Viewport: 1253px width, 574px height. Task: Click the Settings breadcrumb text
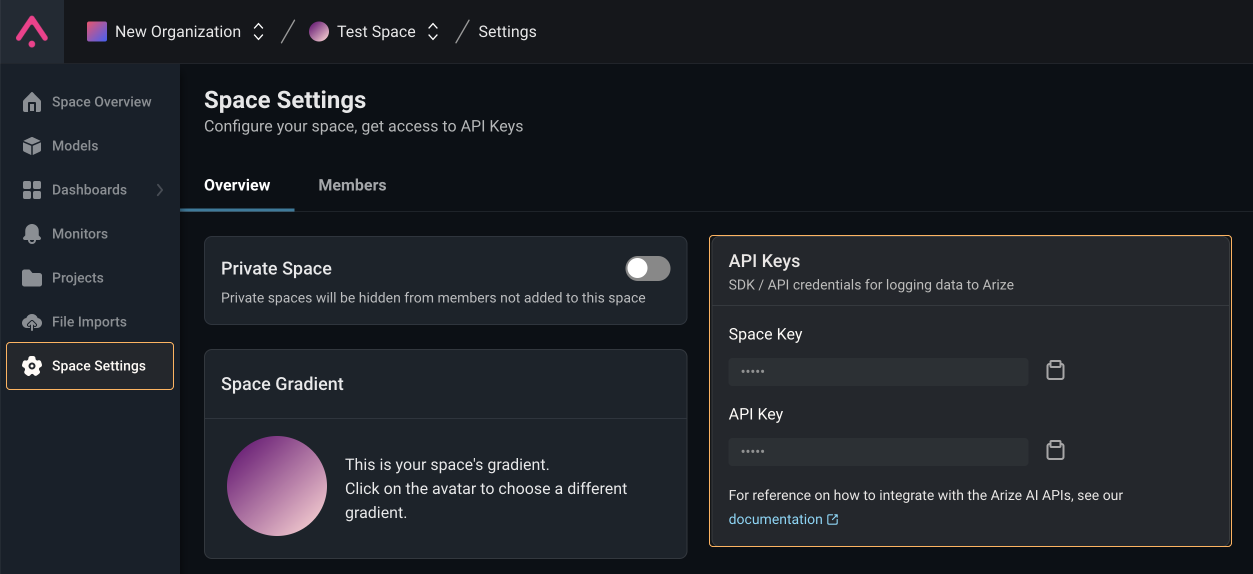(x=507, y=32)
